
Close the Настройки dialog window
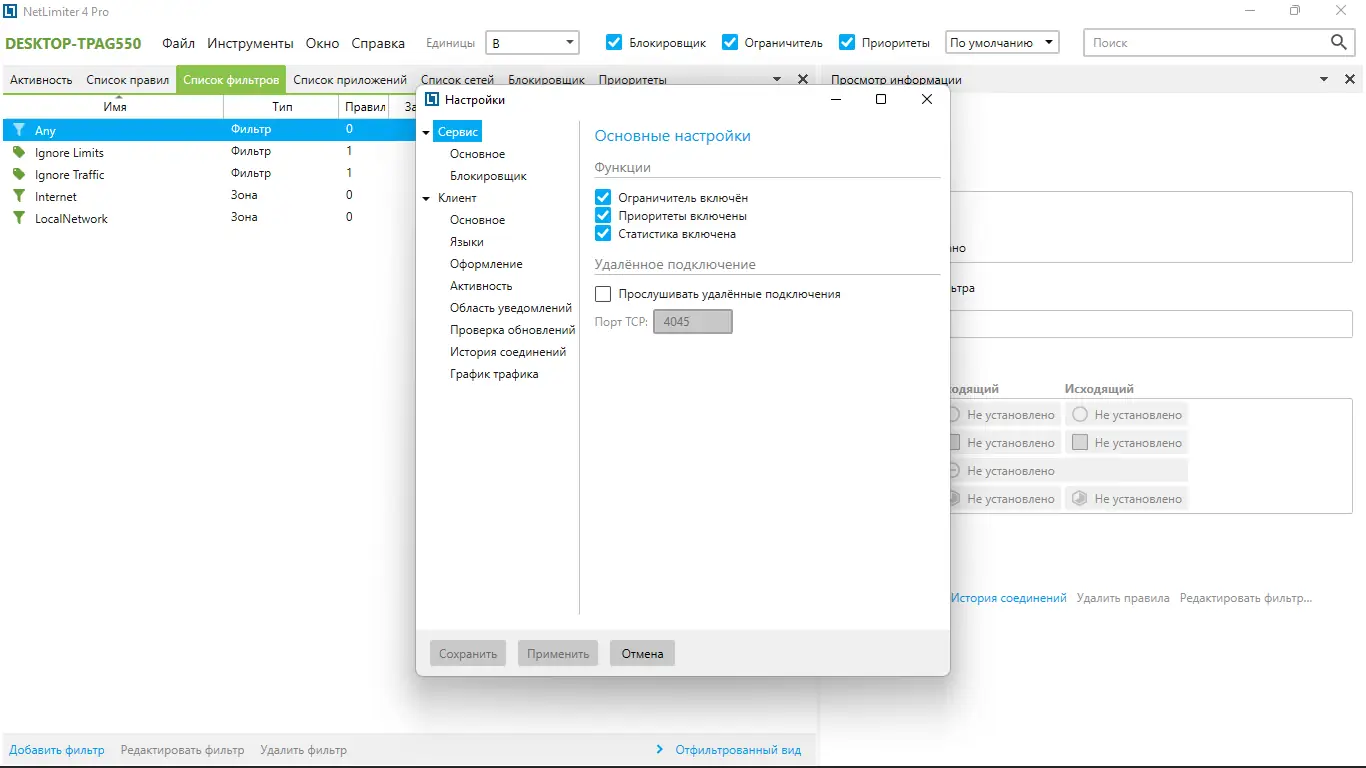pyautogui.click(x=927, y=99)
